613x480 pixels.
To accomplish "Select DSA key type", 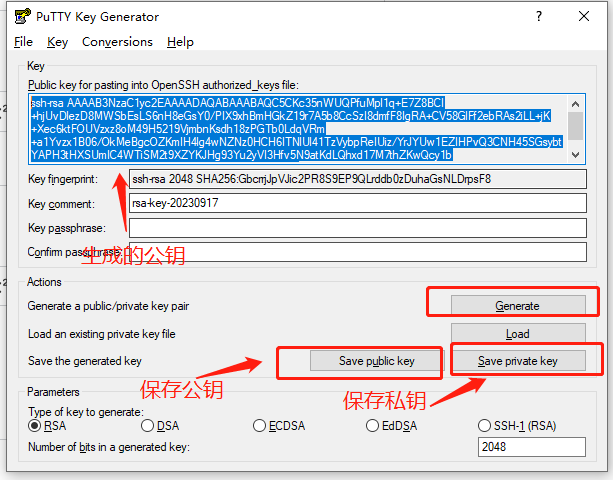I will tap(147, 426).
